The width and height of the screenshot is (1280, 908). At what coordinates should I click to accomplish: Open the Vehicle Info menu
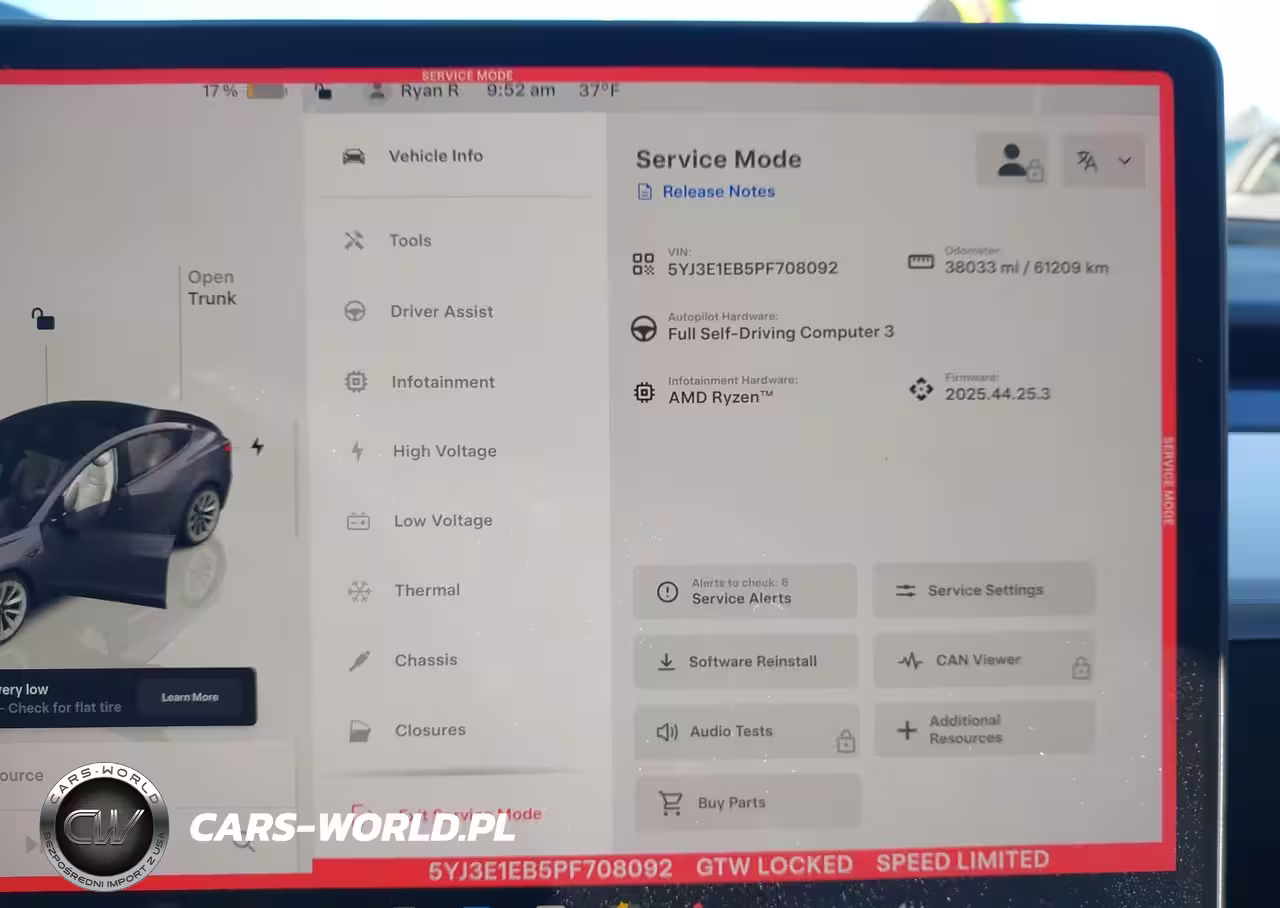point(435,156)
